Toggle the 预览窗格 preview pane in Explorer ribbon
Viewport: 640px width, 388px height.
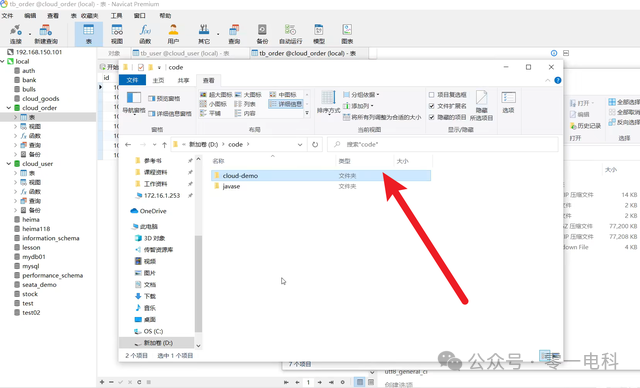[x=164, y=98]
